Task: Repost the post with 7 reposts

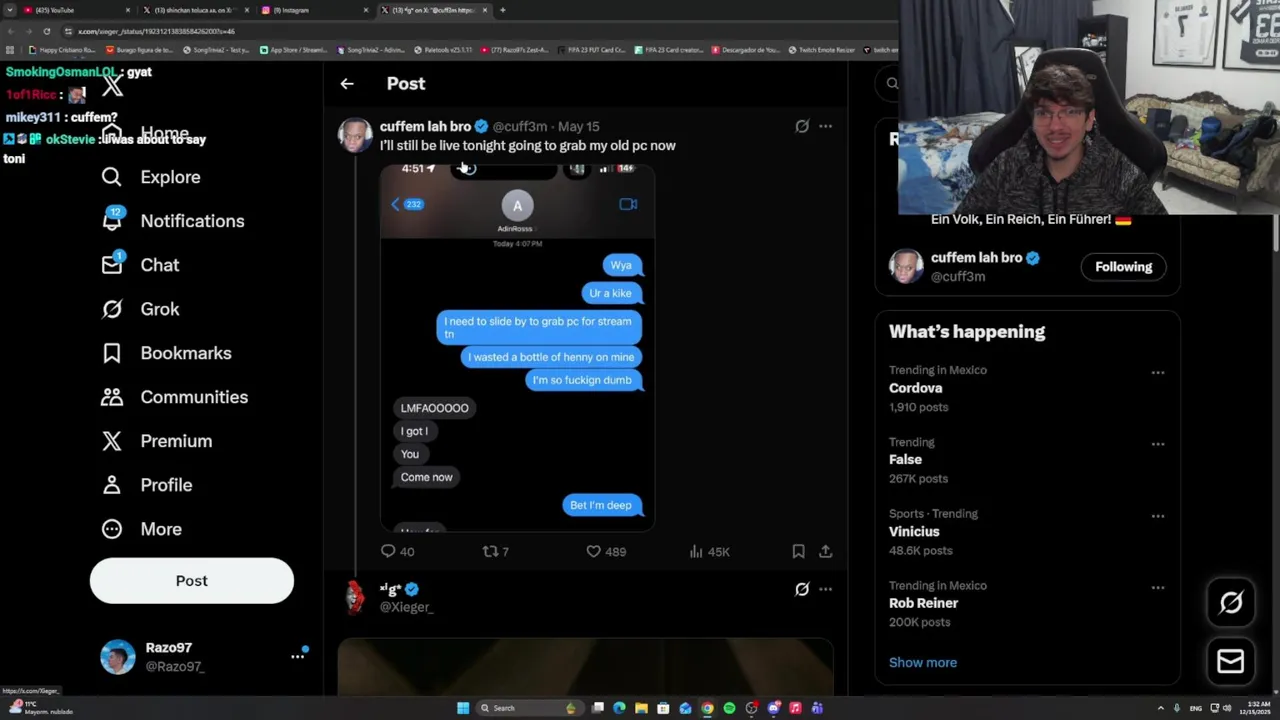Action: pyautogui.click(x=496, y=552)
